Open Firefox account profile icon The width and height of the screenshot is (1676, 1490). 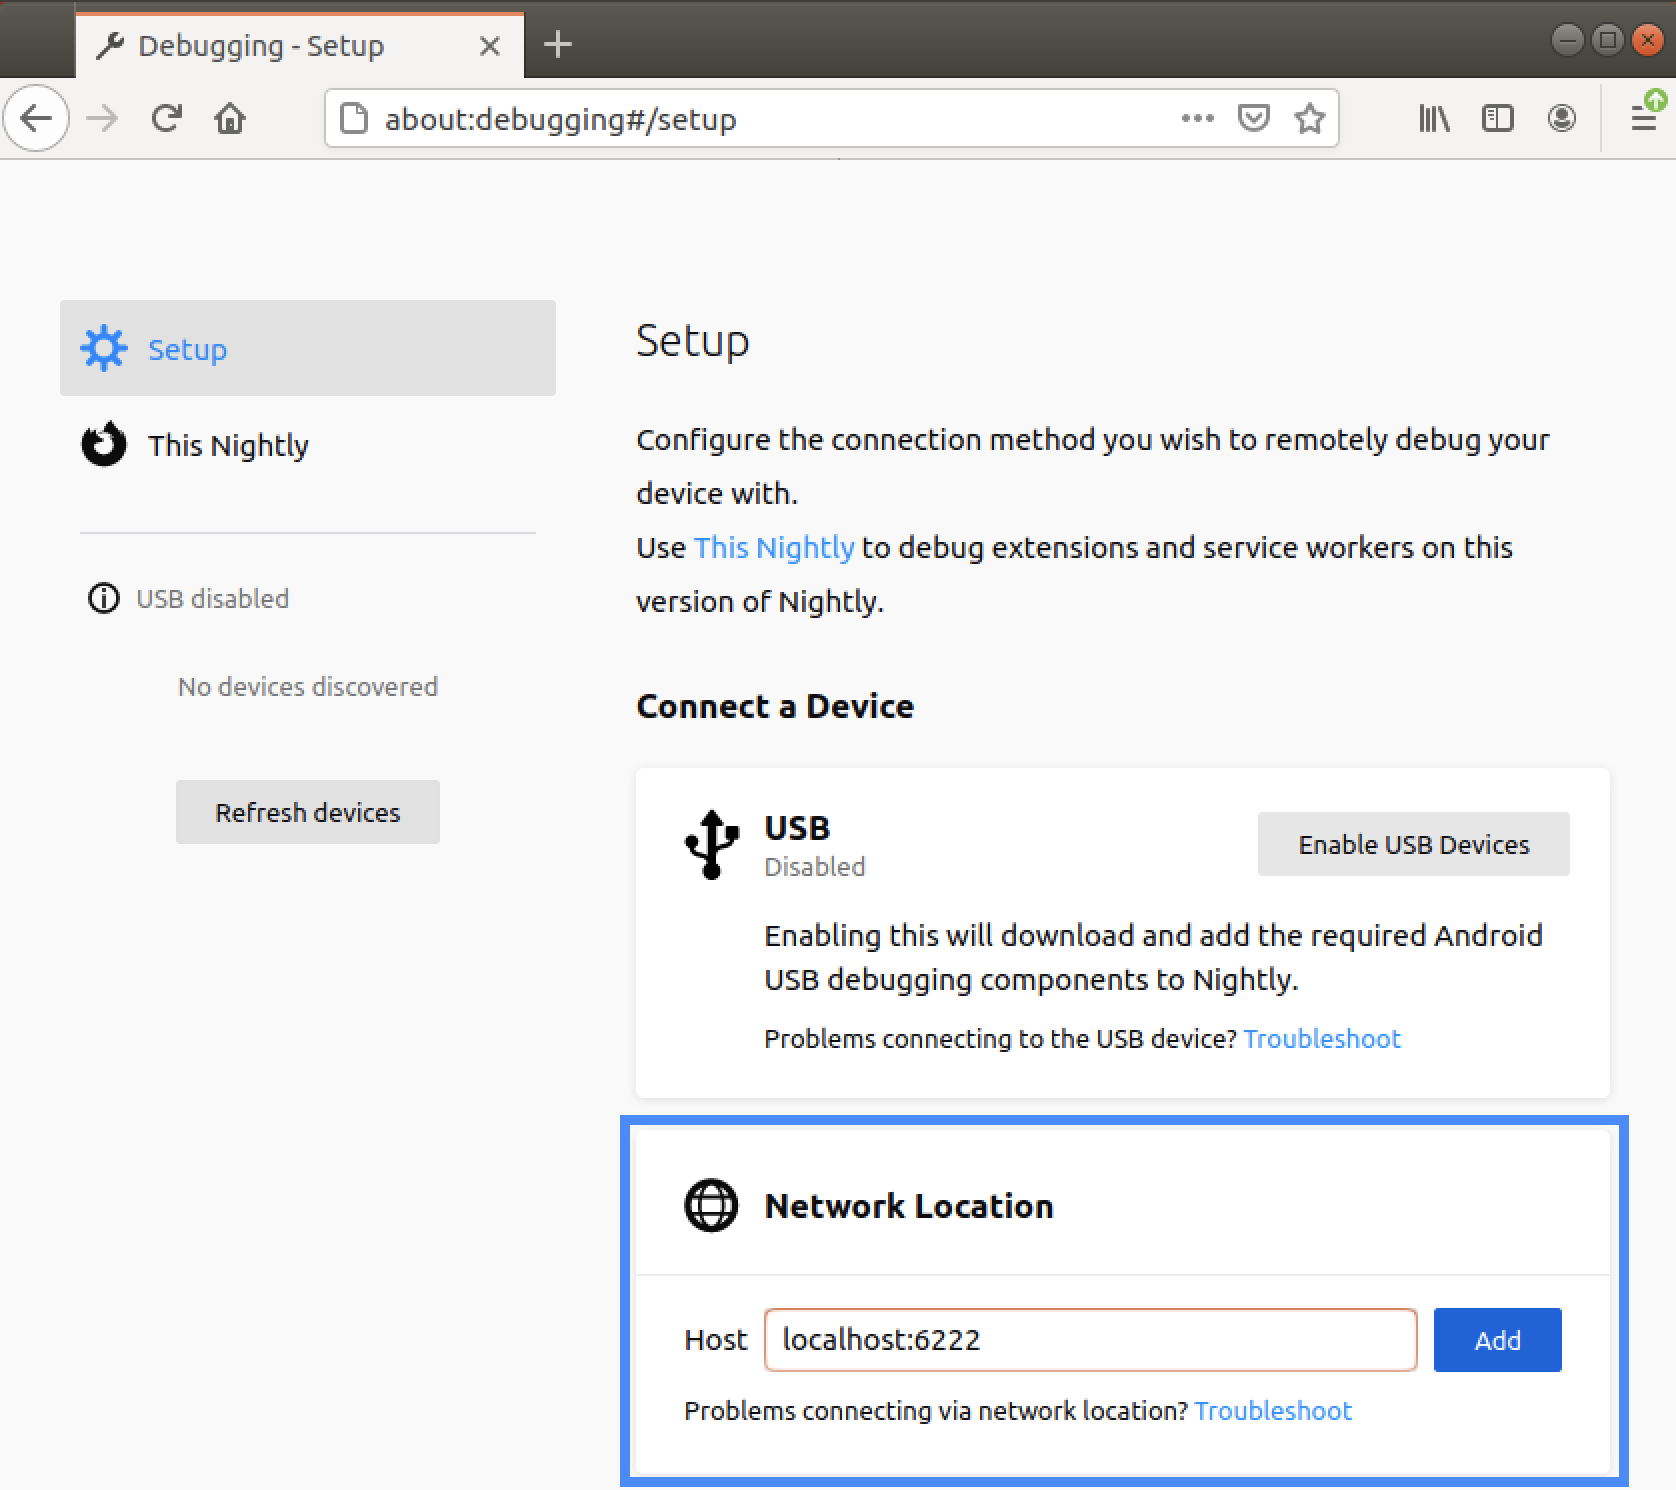coord(1561,119)
